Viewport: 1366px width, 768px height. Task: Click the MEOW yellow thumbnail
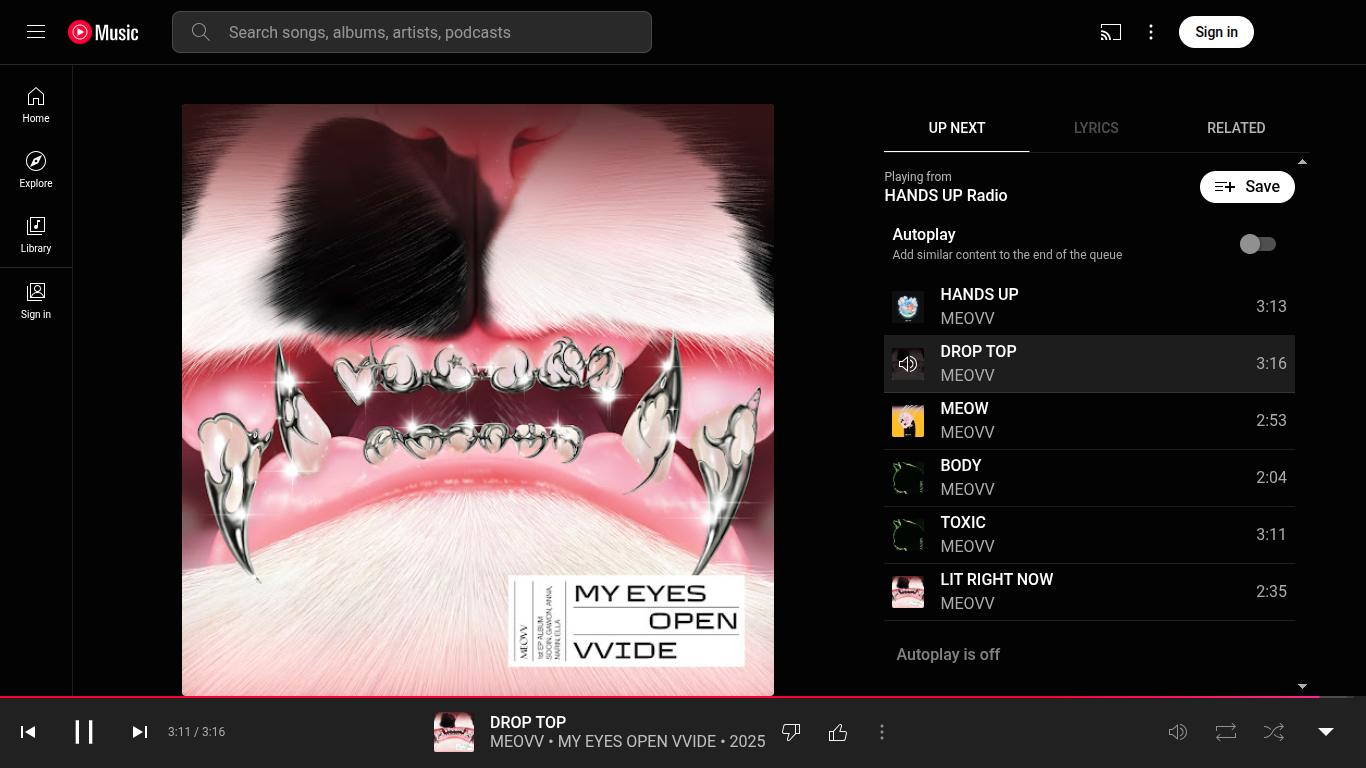tap(908, 421)
